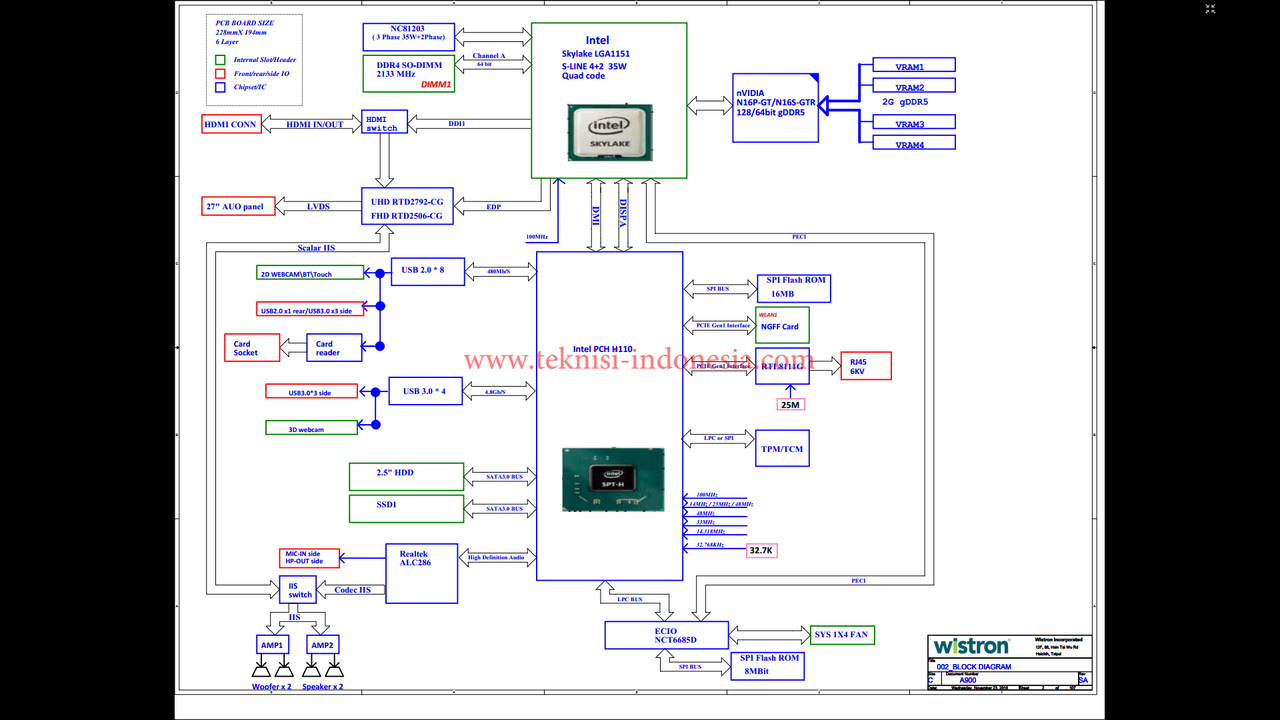This screenshot has width=1280, height=720.
Task: Click the VRAM3 box
Action: pos(913,124)
